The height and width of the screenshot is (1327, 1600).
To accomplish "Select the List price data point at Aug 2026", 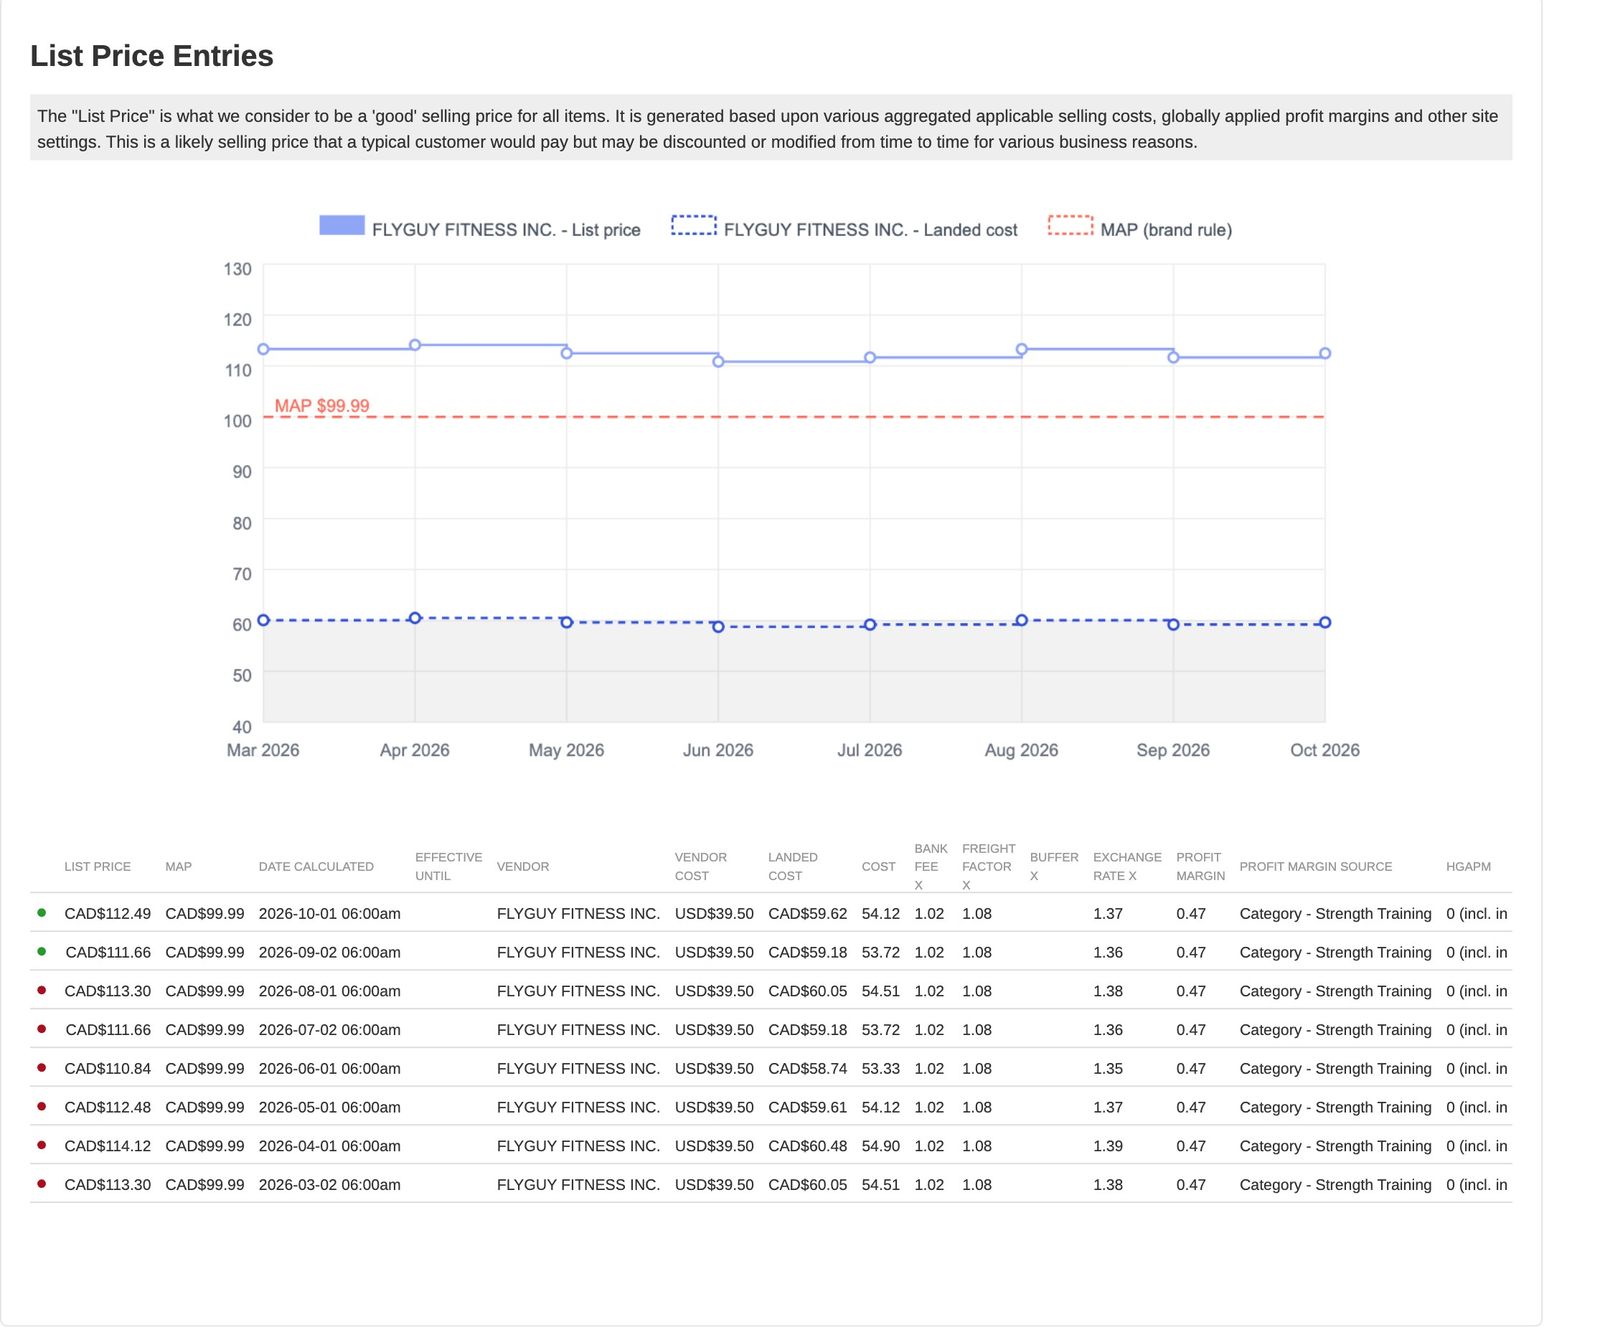I will pyautogui.click(x=1021, y=349).
